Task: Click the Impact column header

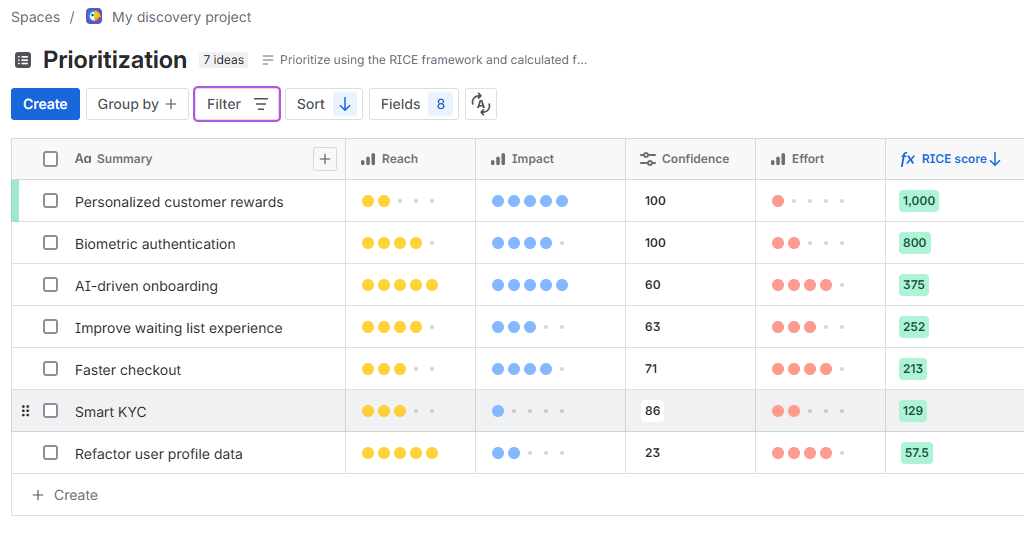Action: click(550, 159)
